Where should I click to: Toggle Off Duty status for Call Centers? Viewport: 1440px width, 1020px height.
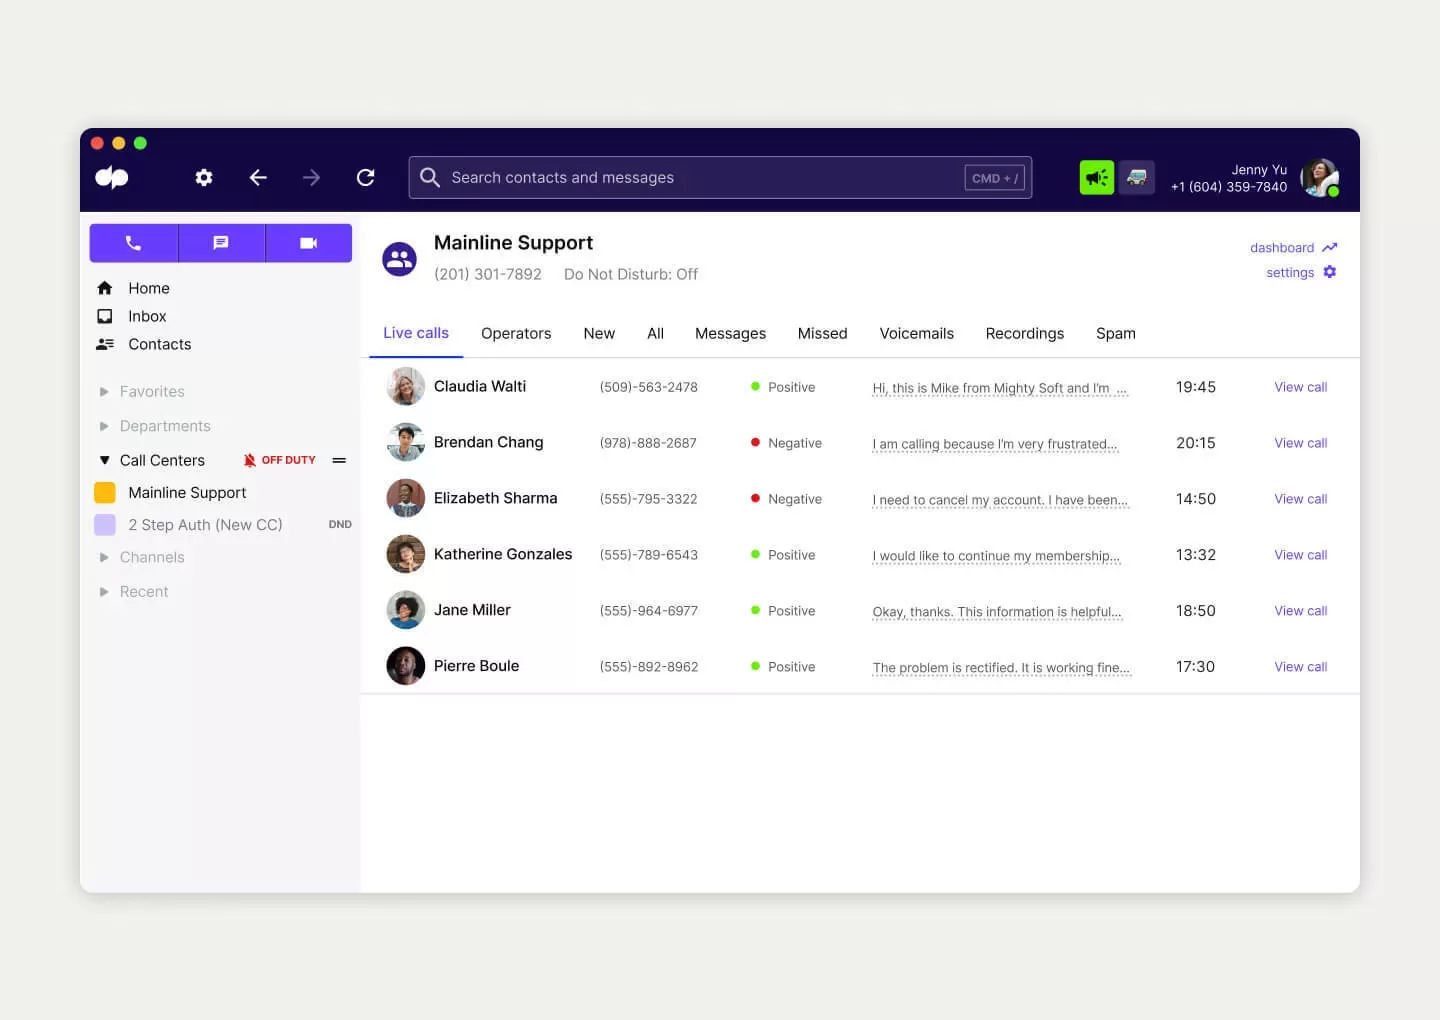pos(280,460)
